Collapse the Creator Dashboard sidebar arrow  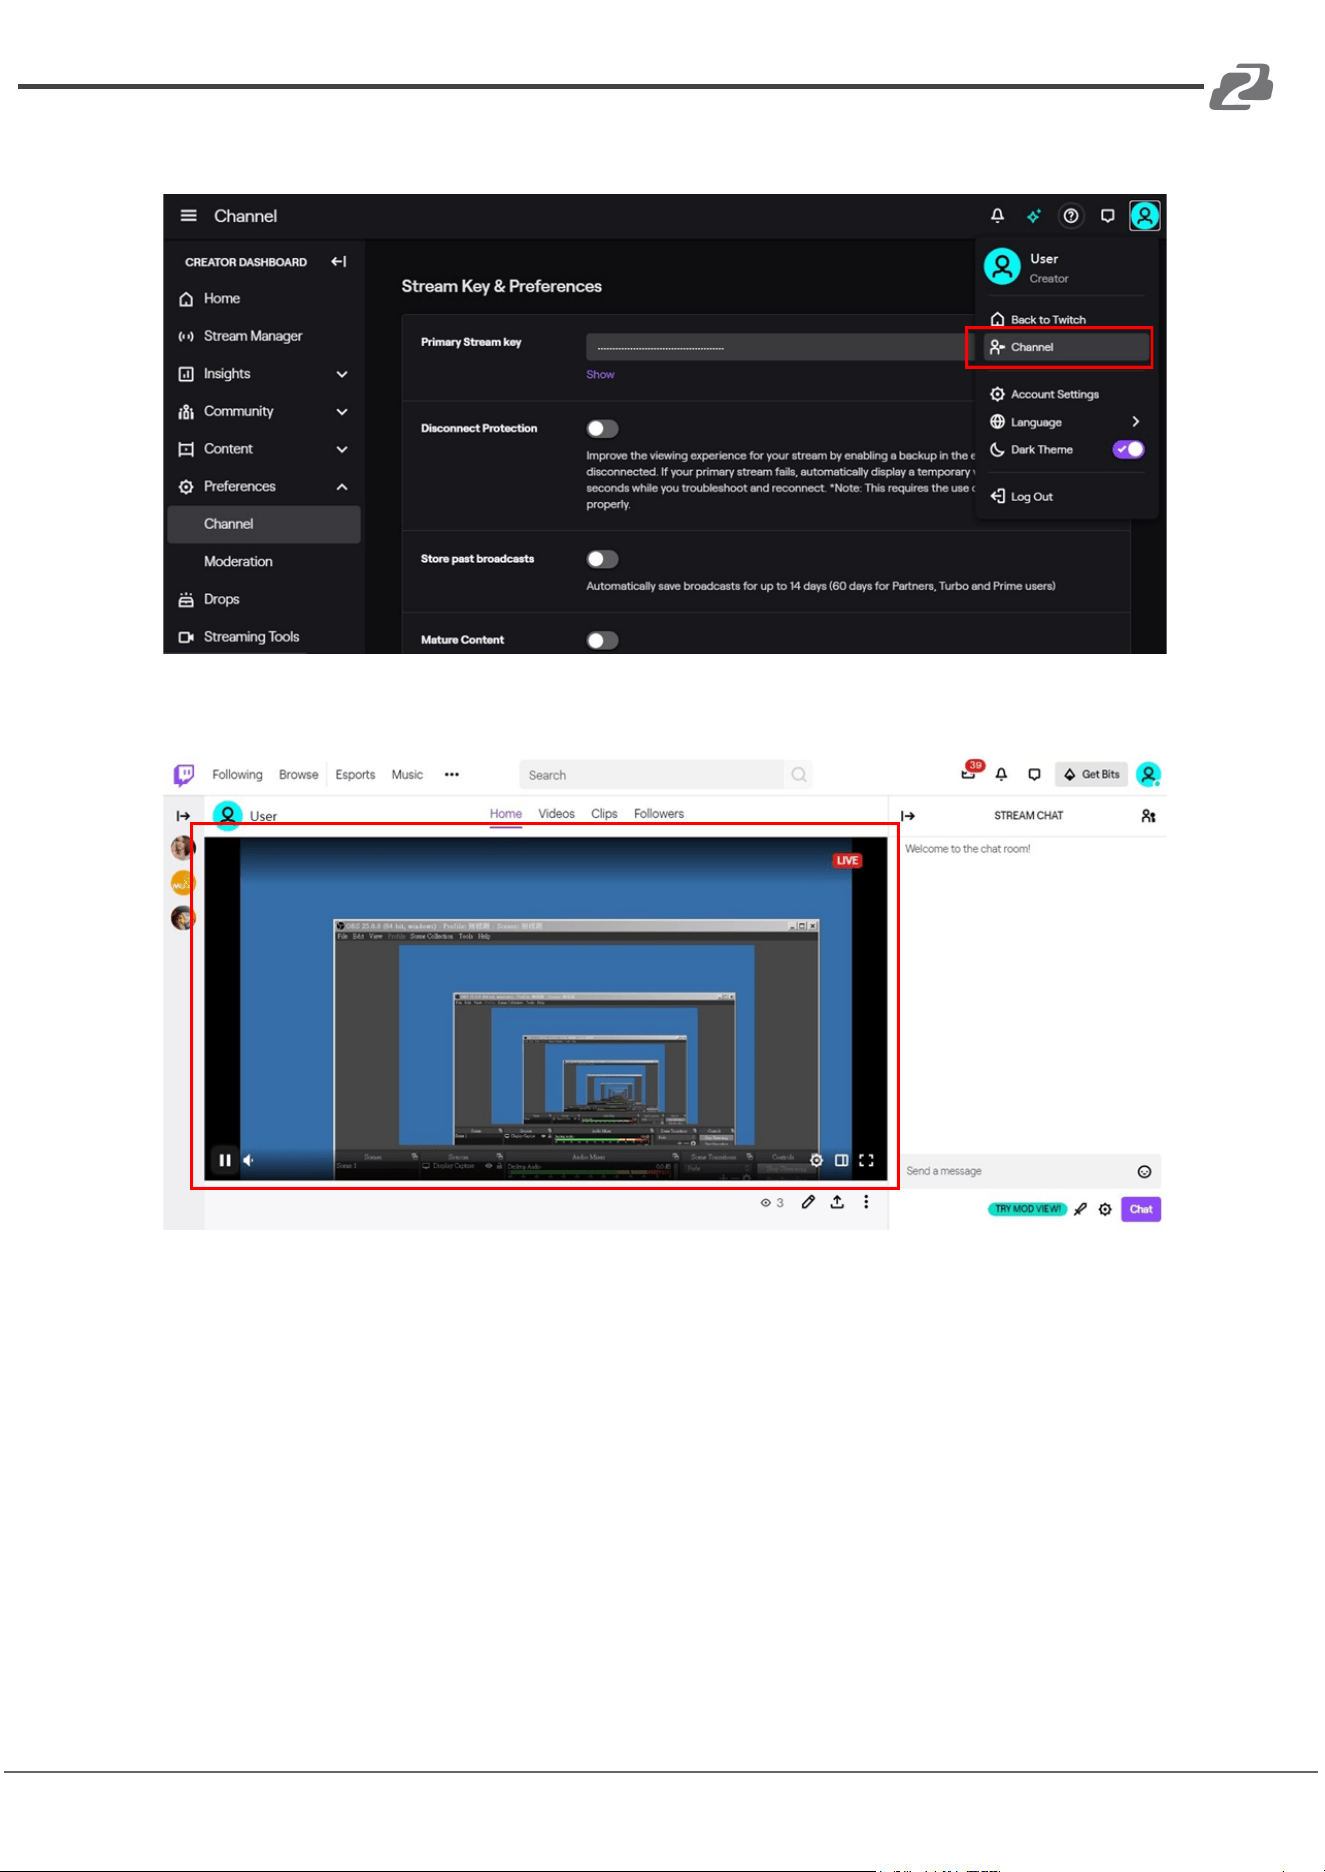click(339, 262)
